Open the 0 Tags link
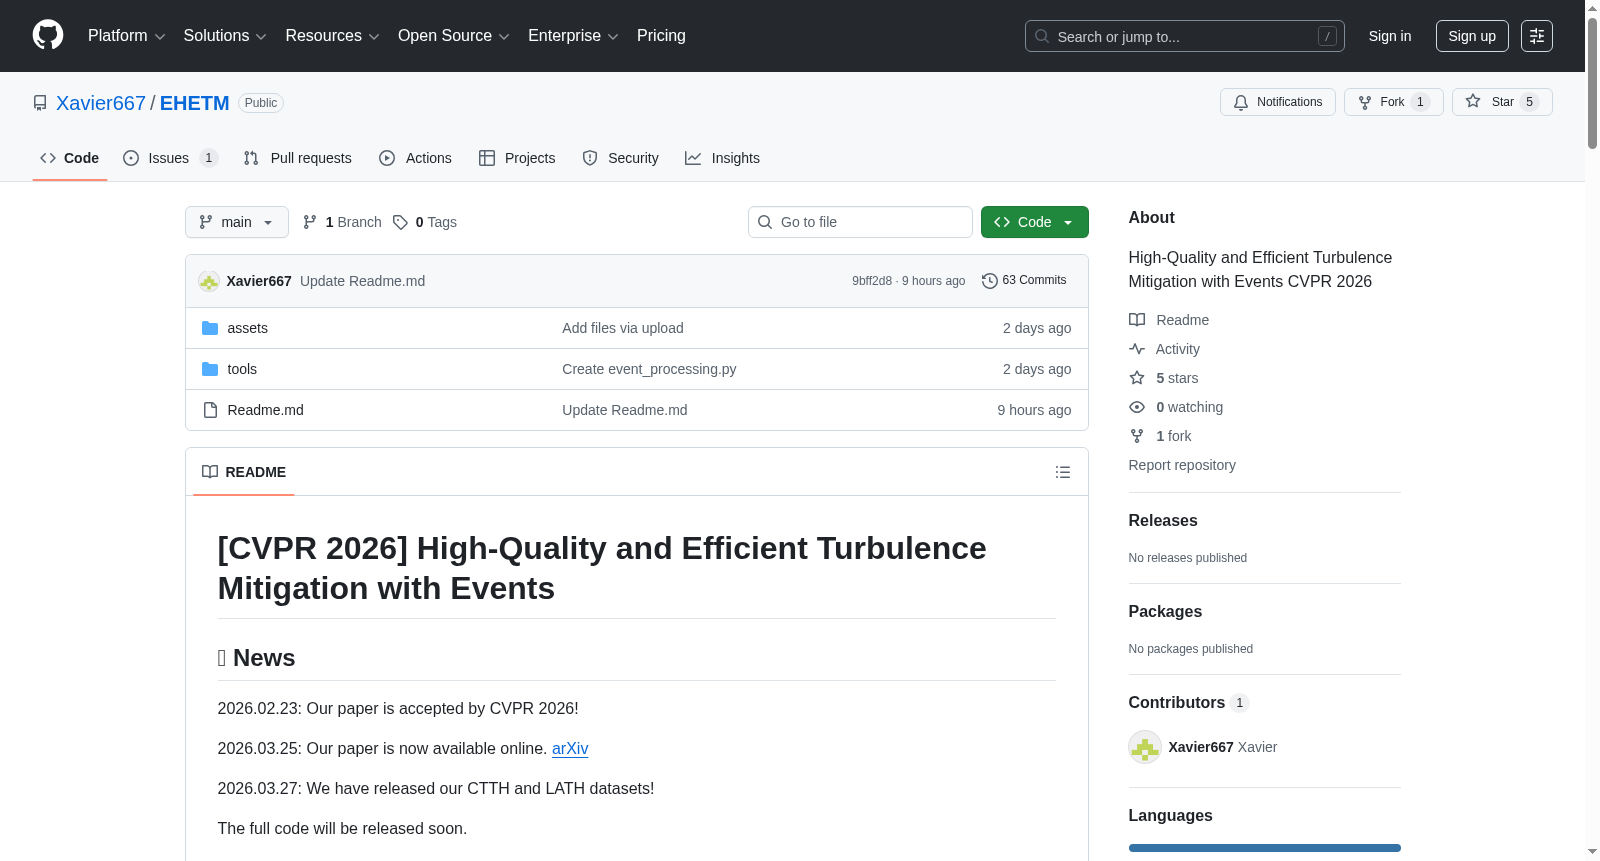 [425, 222]
